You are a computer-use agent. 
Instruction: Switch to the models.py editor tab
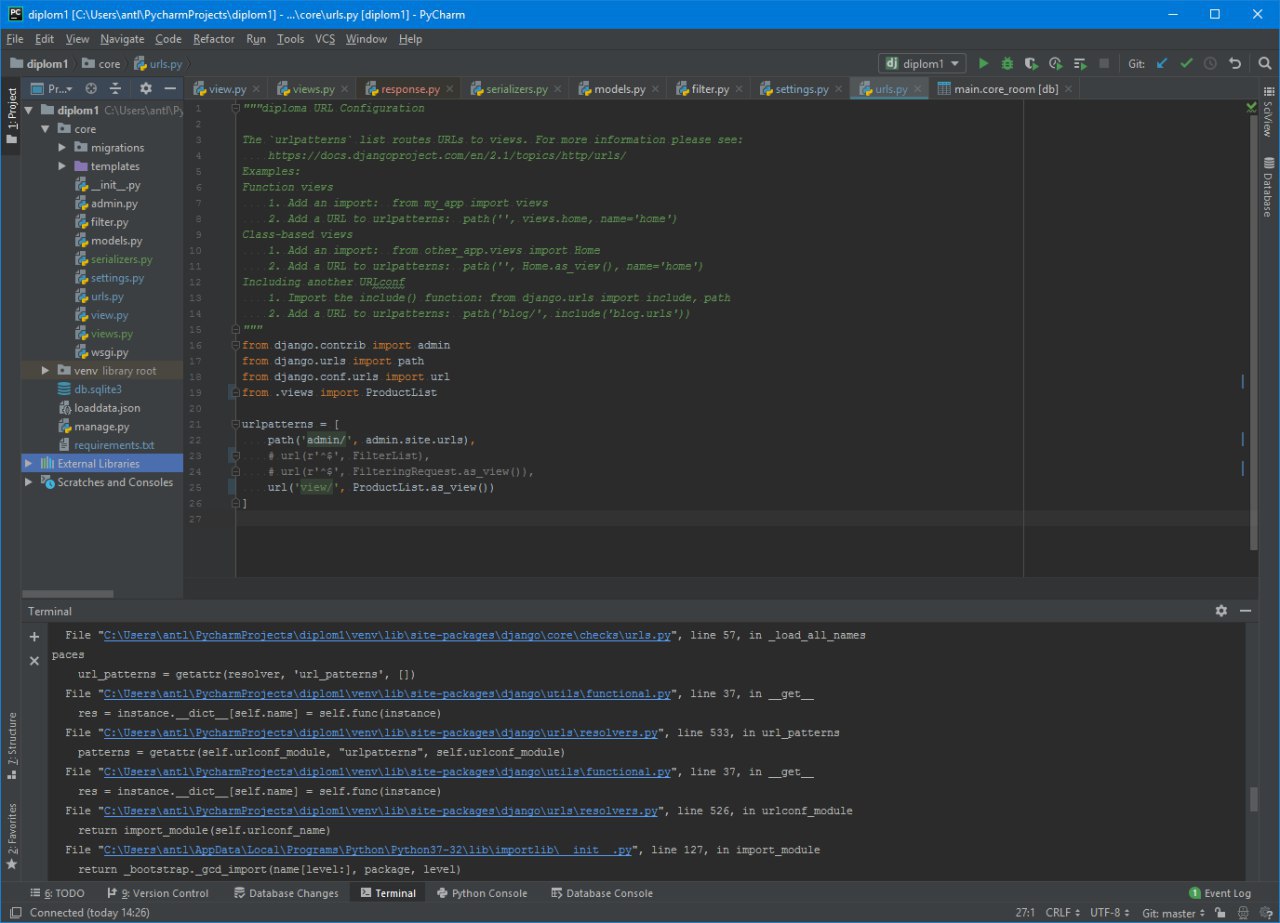pos(619,89)
